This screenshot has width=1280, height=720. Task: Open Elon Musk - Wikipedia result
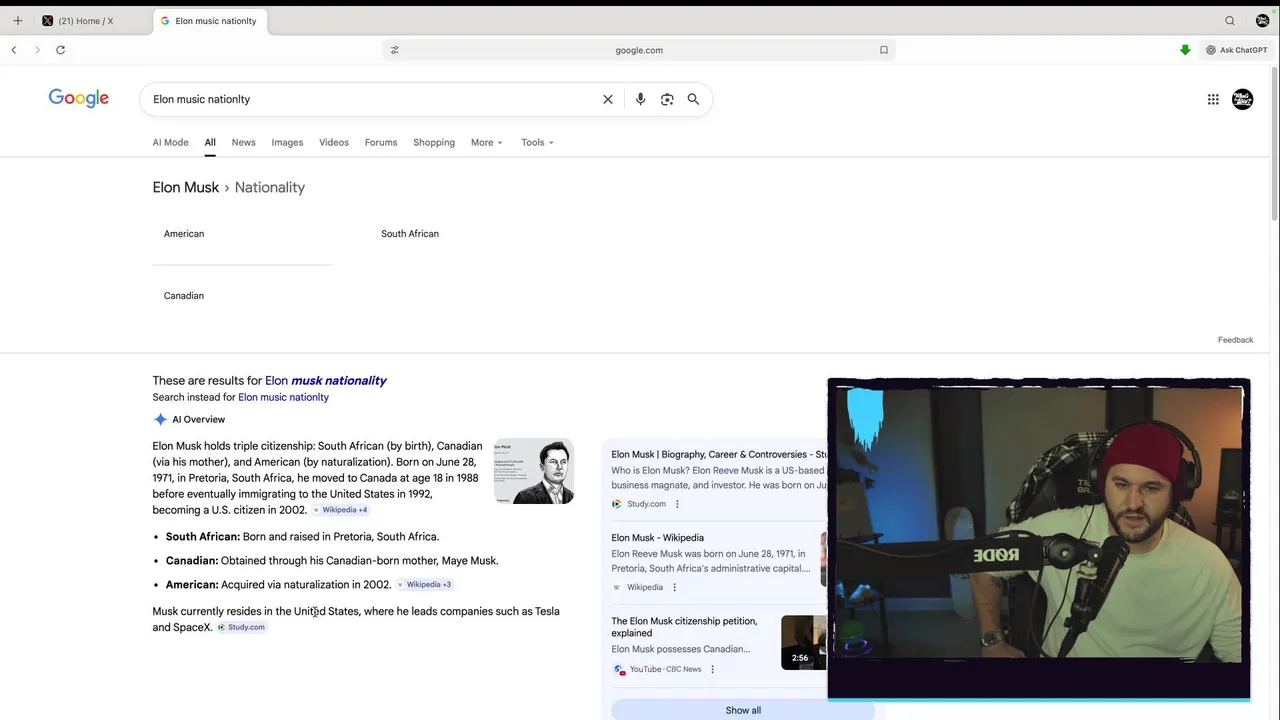[x=657, y=537]
